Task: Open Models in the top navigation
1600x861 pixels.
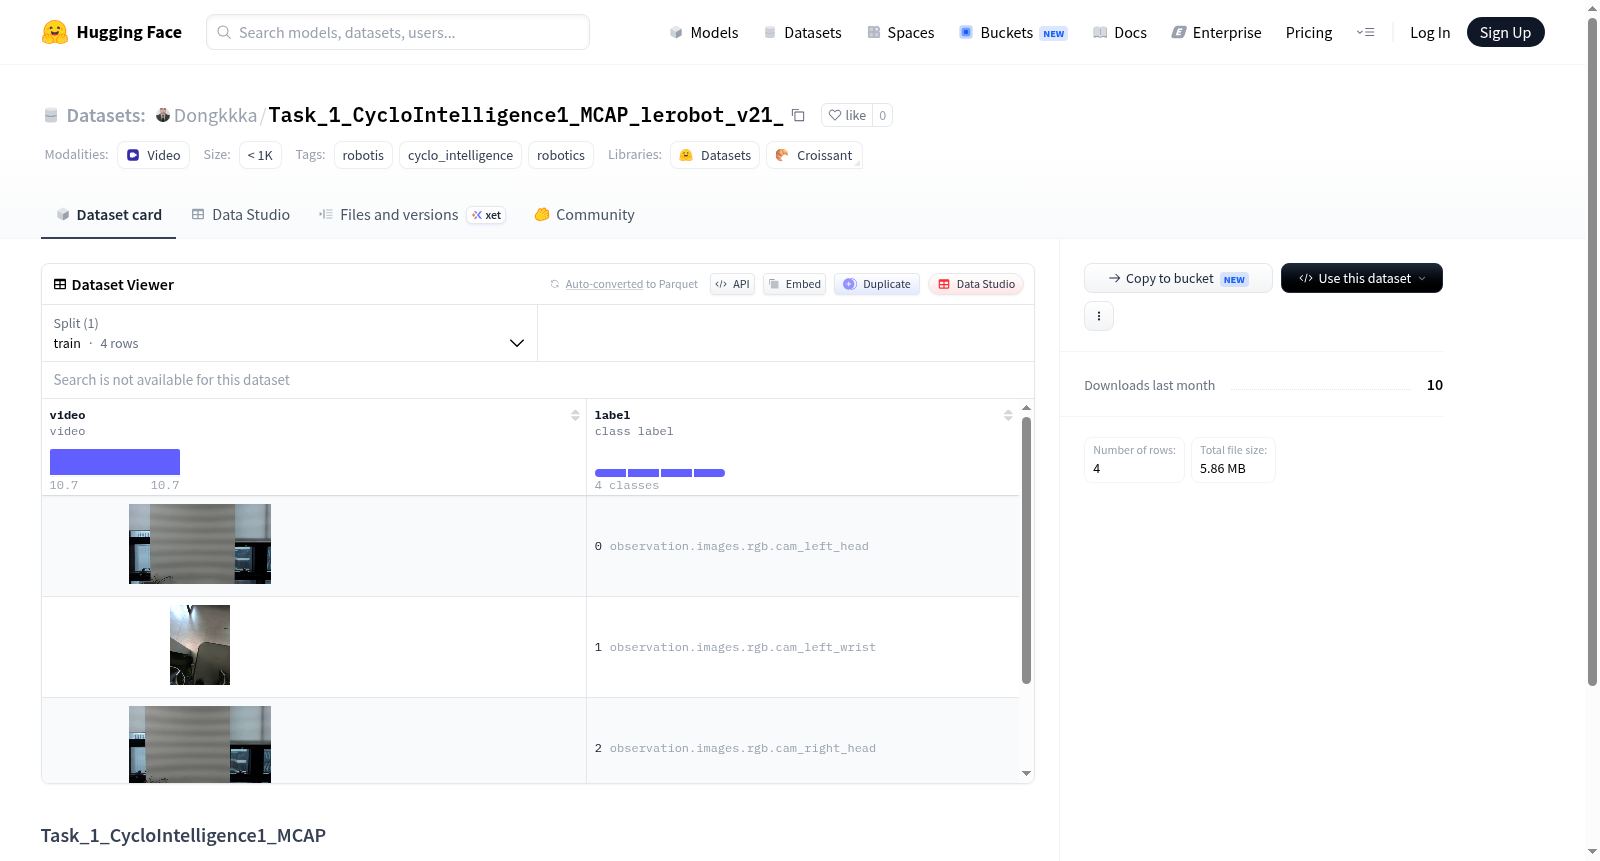Action: point(704,33)
